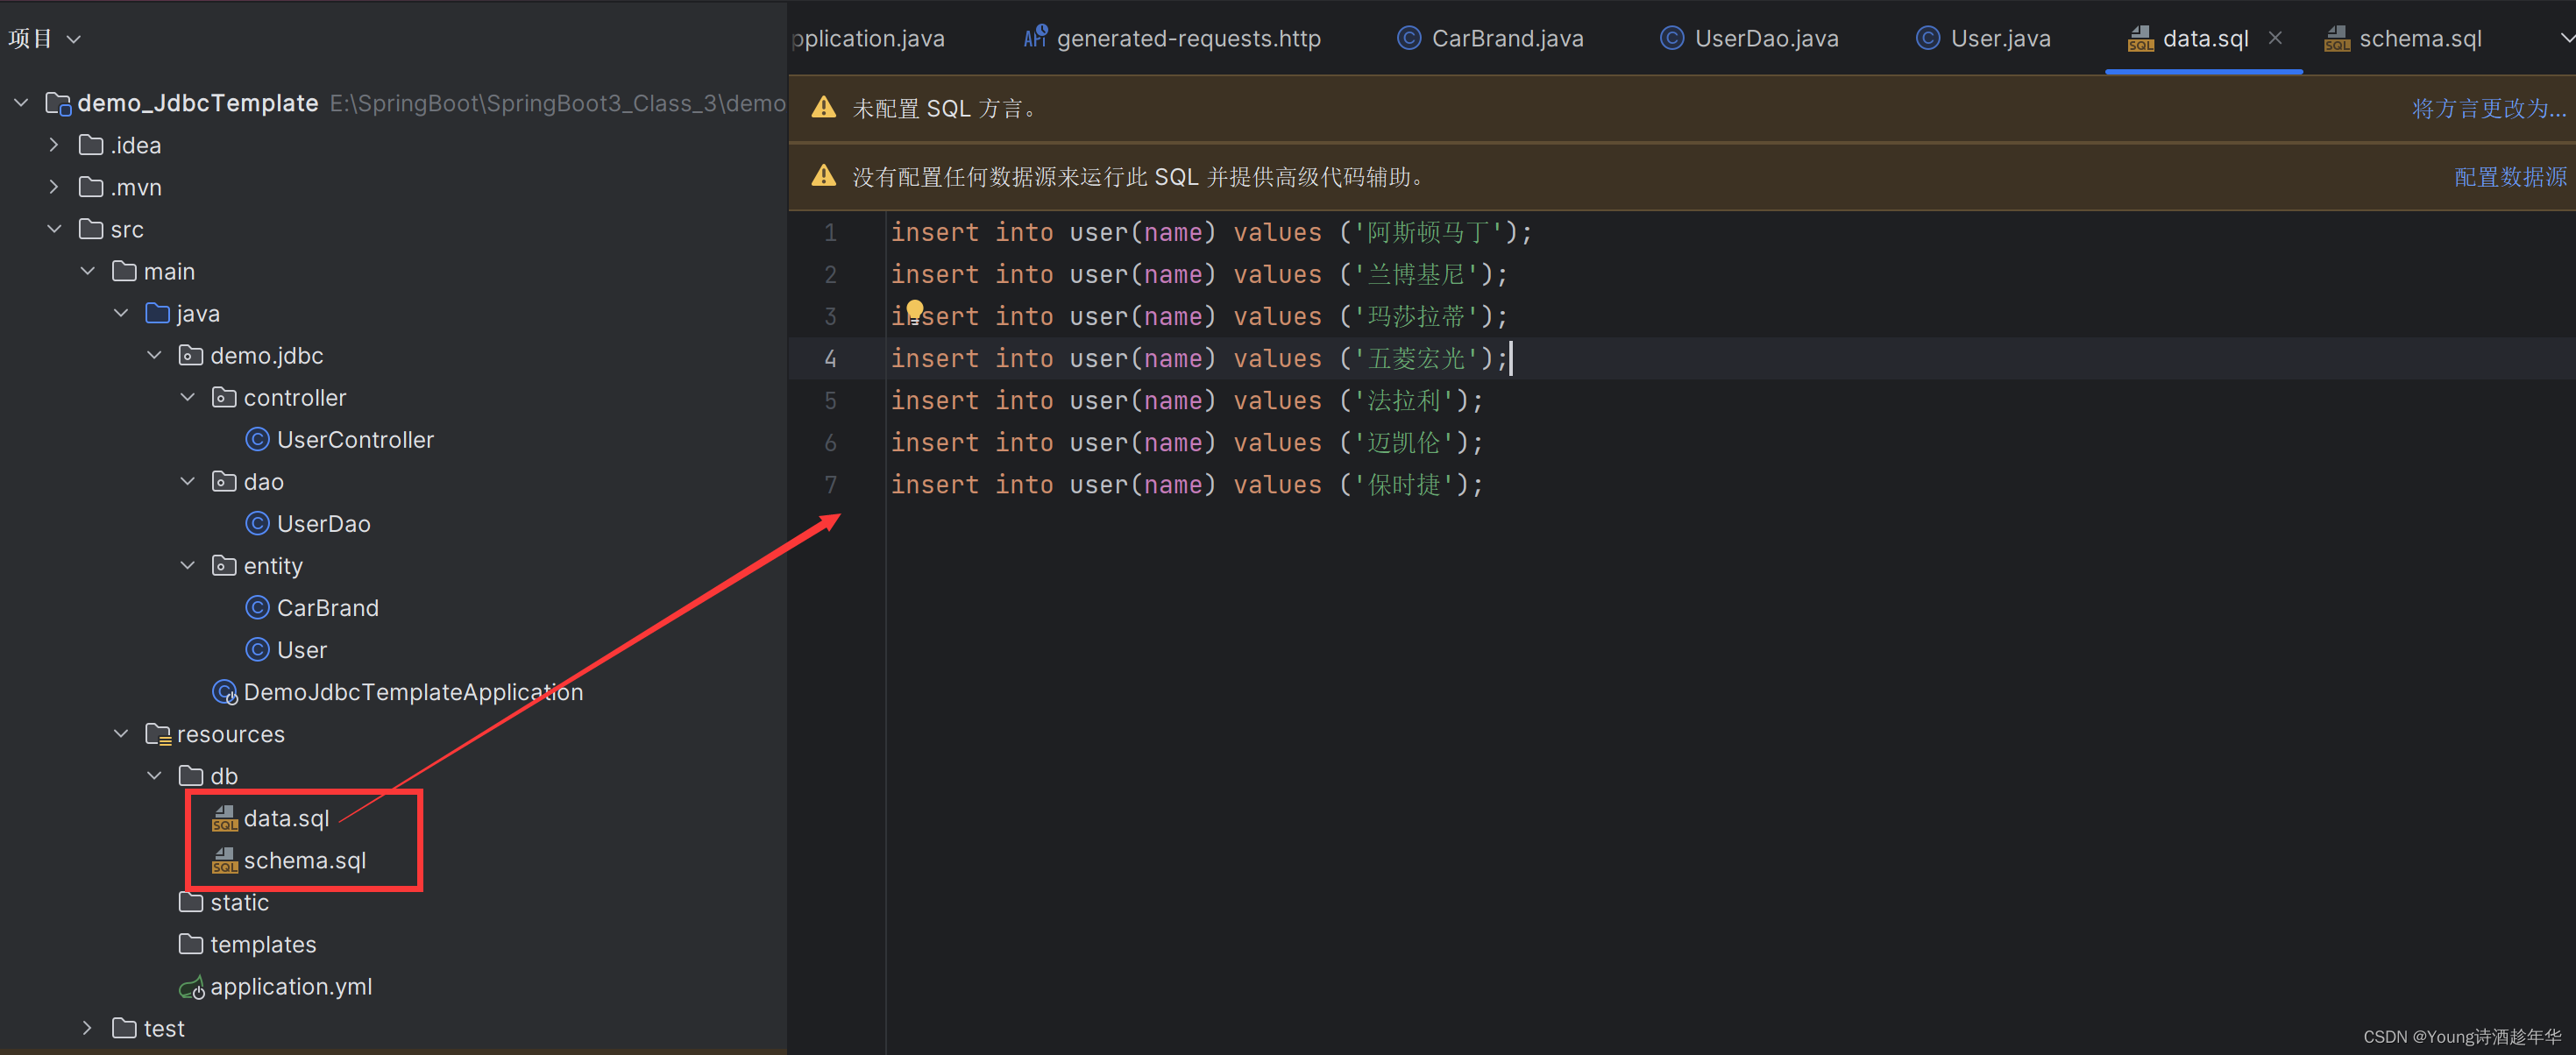Collapse the controller package
2576x1055 pixels.
pyautogui.click(x=187, y=397)
